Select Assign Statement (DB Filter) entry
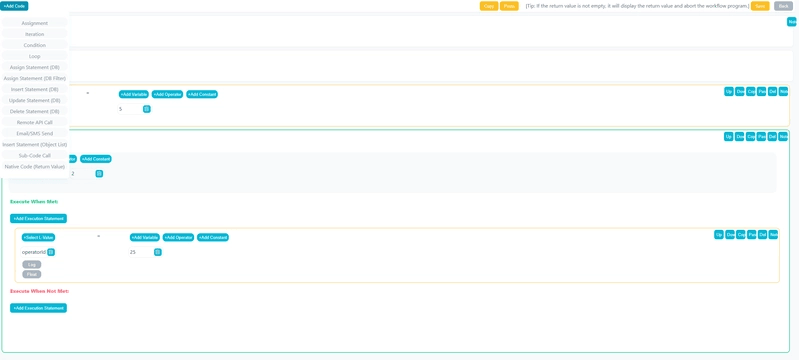This screenshot has height=360, width=799. [x=35, y=79]
